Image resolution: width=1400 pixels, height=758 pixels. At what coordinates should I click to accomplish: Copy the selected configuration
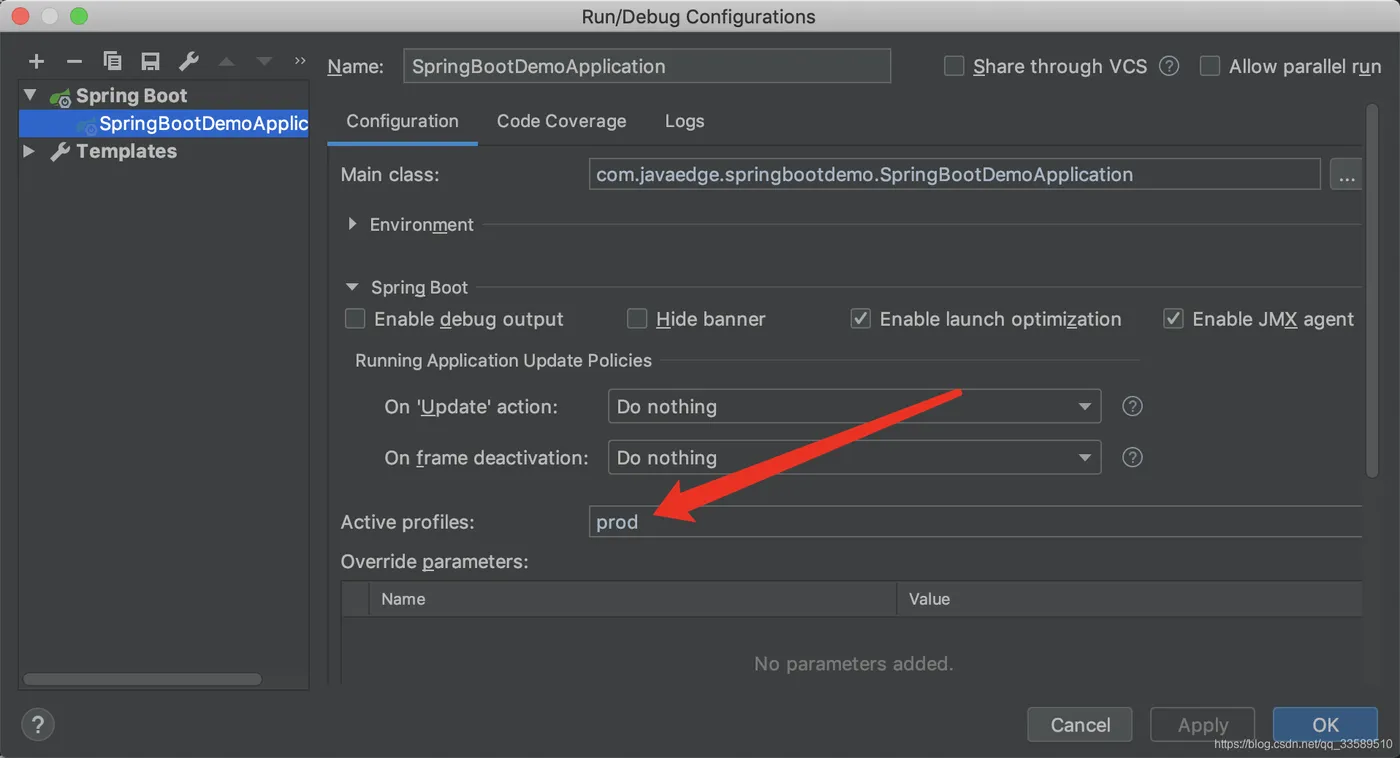point(112,62)
